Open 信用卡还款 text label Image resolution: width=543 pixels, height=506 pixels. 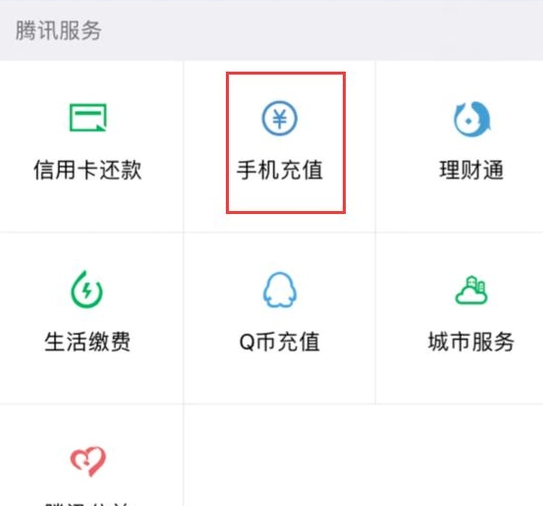pyautogui.click(x=88, y=170)
